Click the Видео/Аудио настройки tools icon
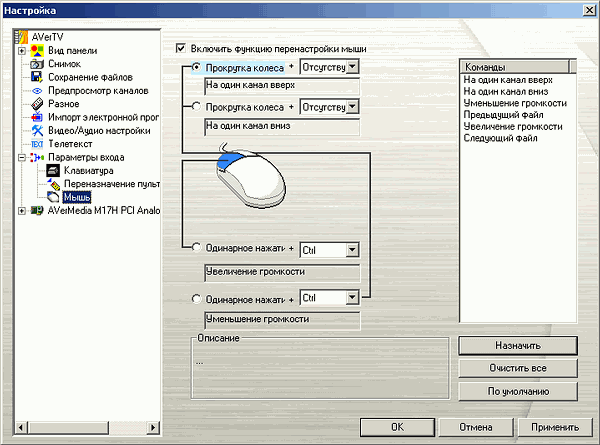The height and width of the screenshot is (445, 600). click(x=37, y=130)
